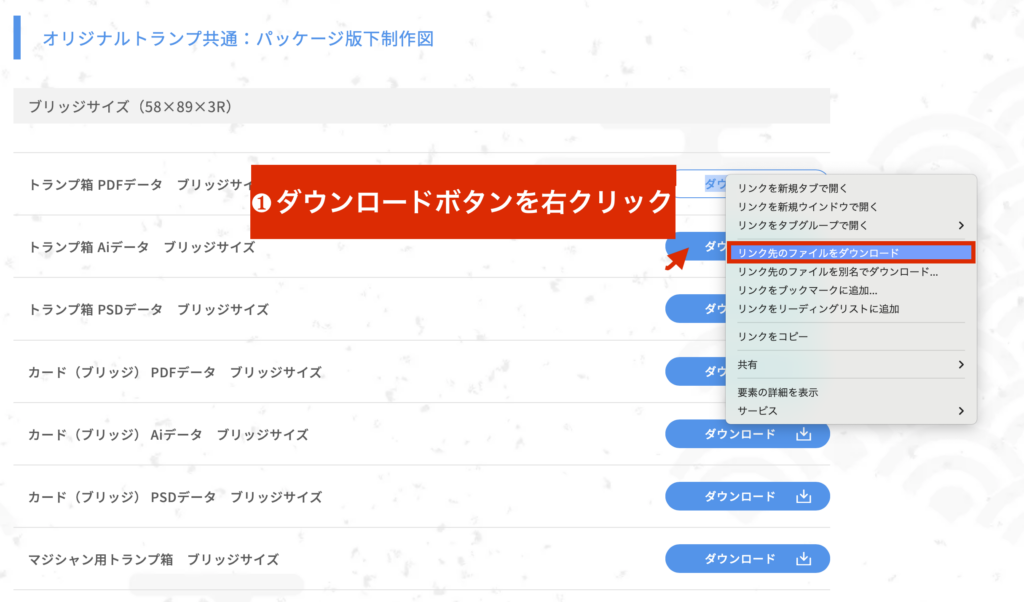Click カード（ブリッジ）Aiデータ label
The image size is (1024, 602).
tap(168, 434)
